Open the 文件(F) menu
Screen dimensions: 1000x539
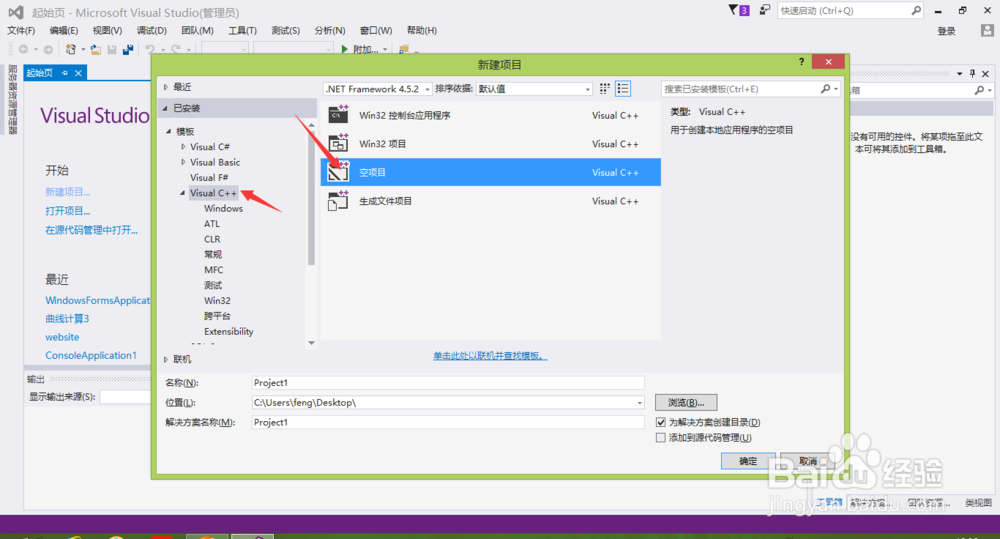tap(21, 31)
